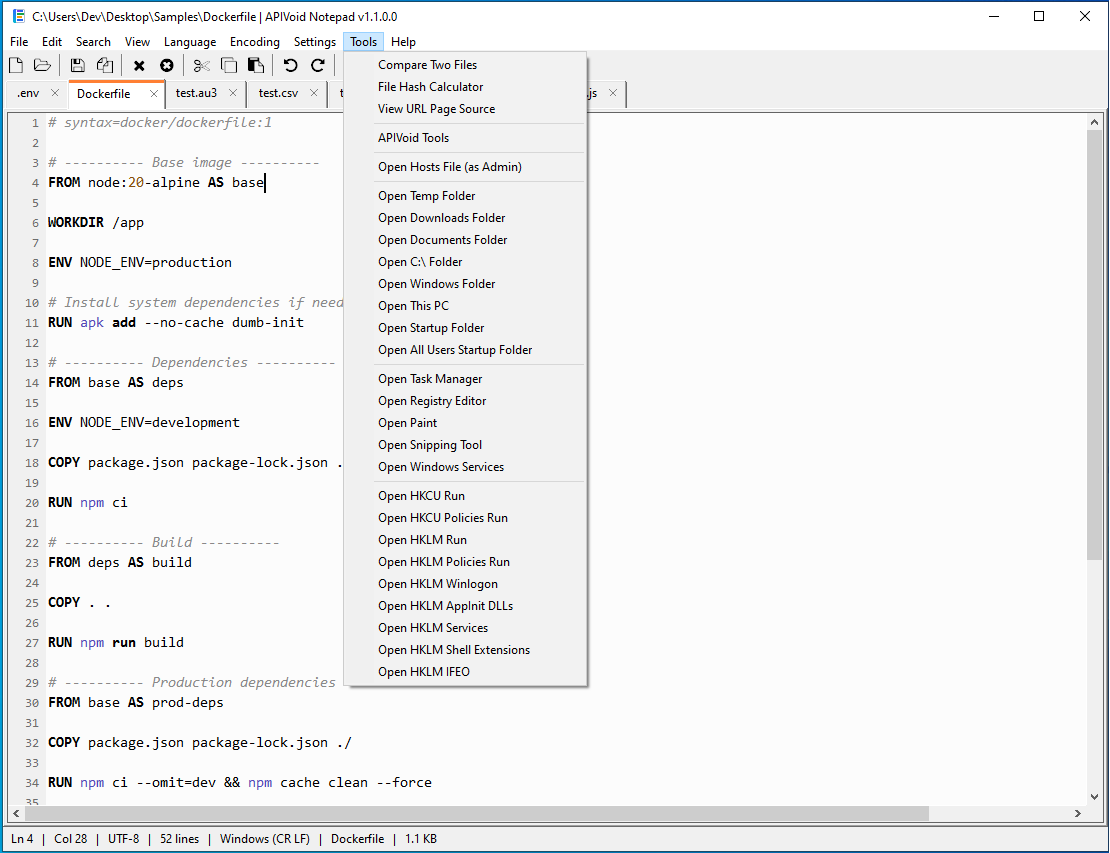
Task: Click the Close All circled-X icon
Action: click(166, 66)
